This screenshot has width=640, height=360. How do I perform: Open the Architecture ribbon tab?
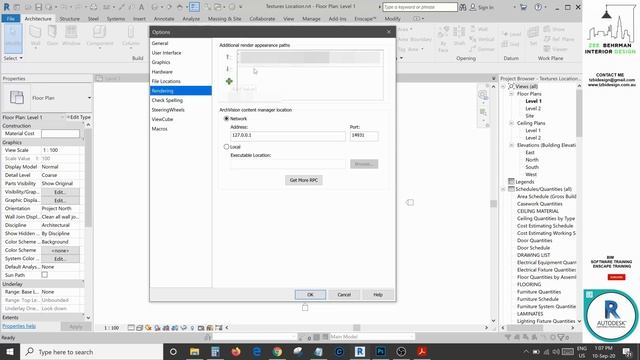38,19
